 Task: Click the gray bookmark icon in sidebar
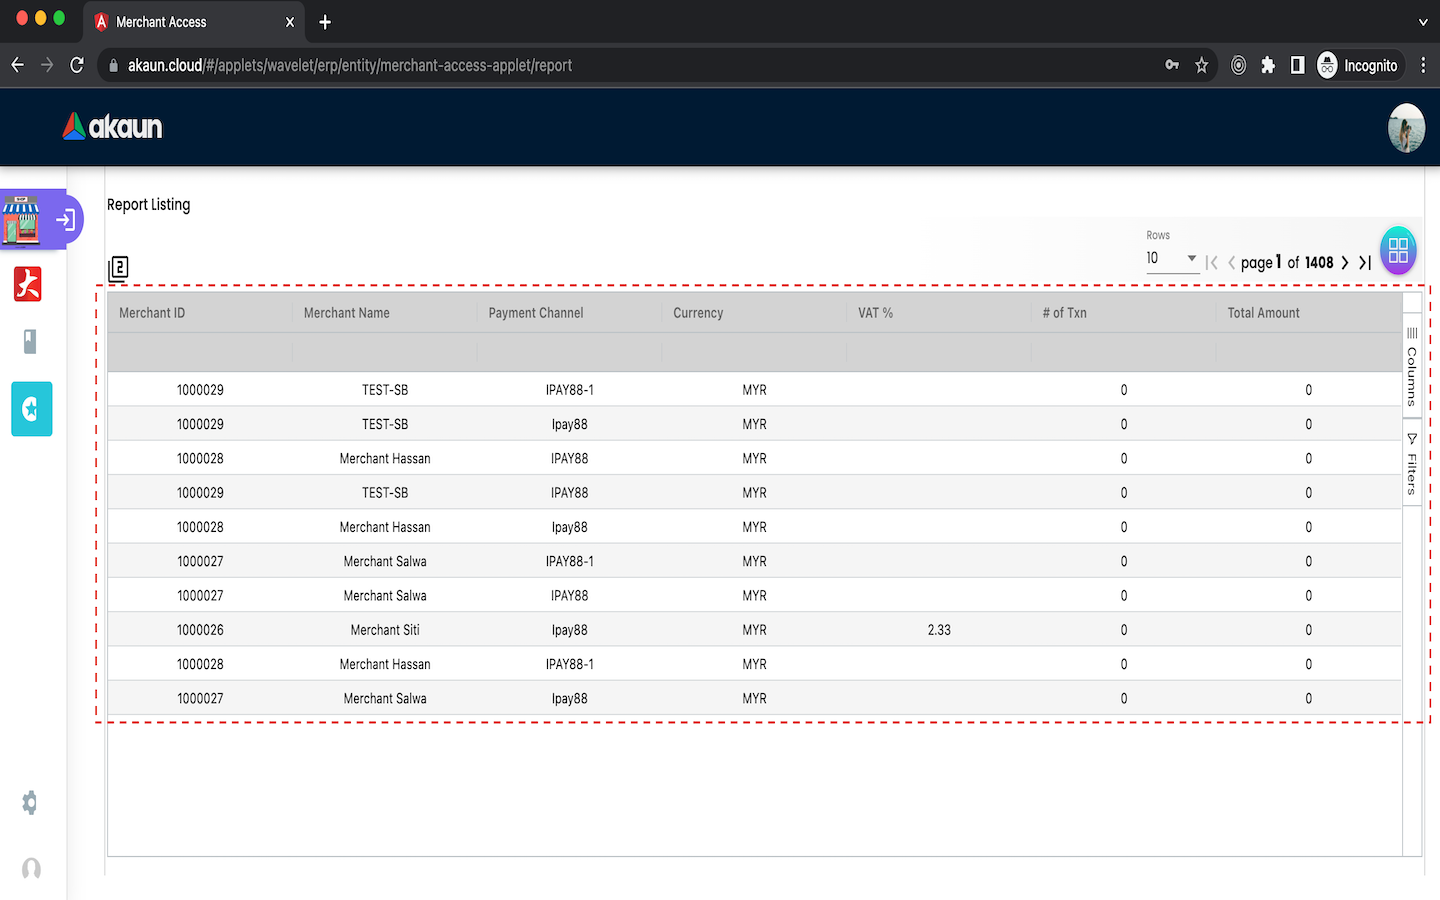[30, 342]
